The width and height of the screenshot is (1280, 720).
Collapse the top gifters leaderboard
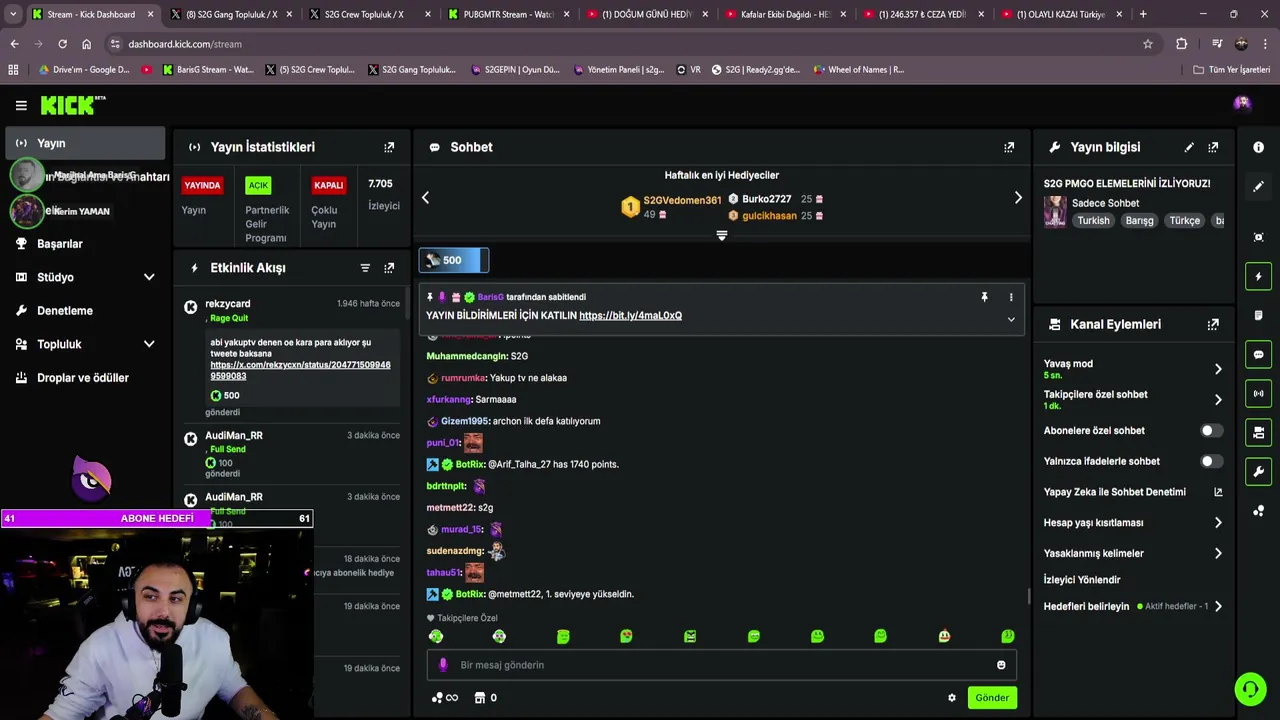[x=722, y=236]
